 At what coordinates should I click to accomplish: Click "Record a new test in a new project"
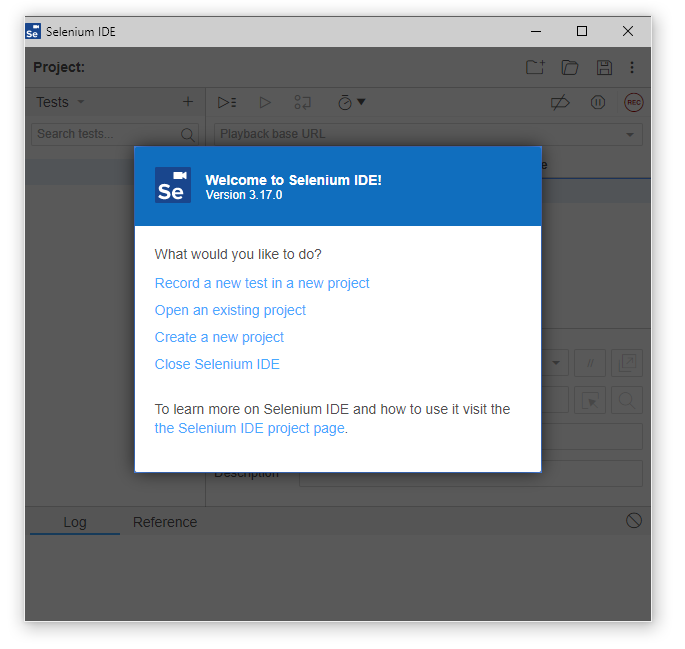point(262,283)
